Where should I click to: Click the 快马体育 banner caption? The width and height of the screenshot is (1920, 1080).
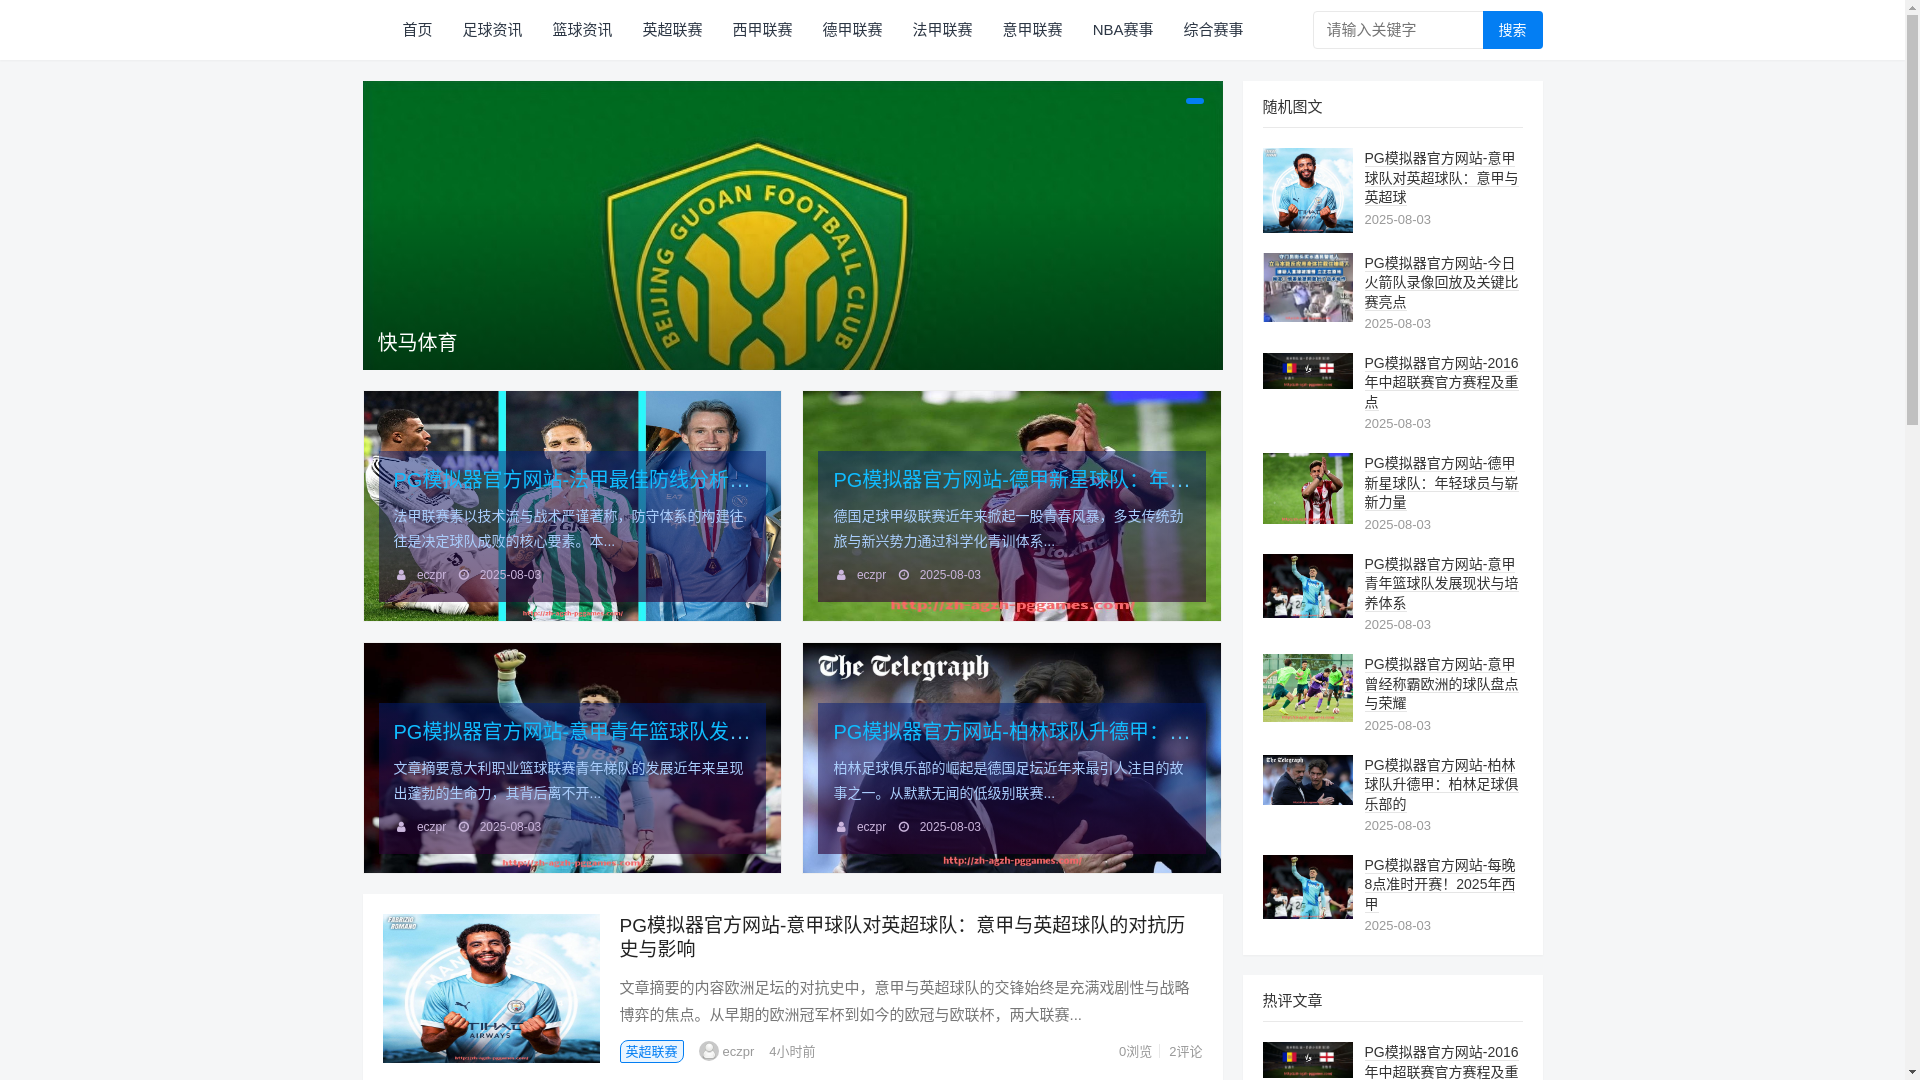tap(417, 342)
